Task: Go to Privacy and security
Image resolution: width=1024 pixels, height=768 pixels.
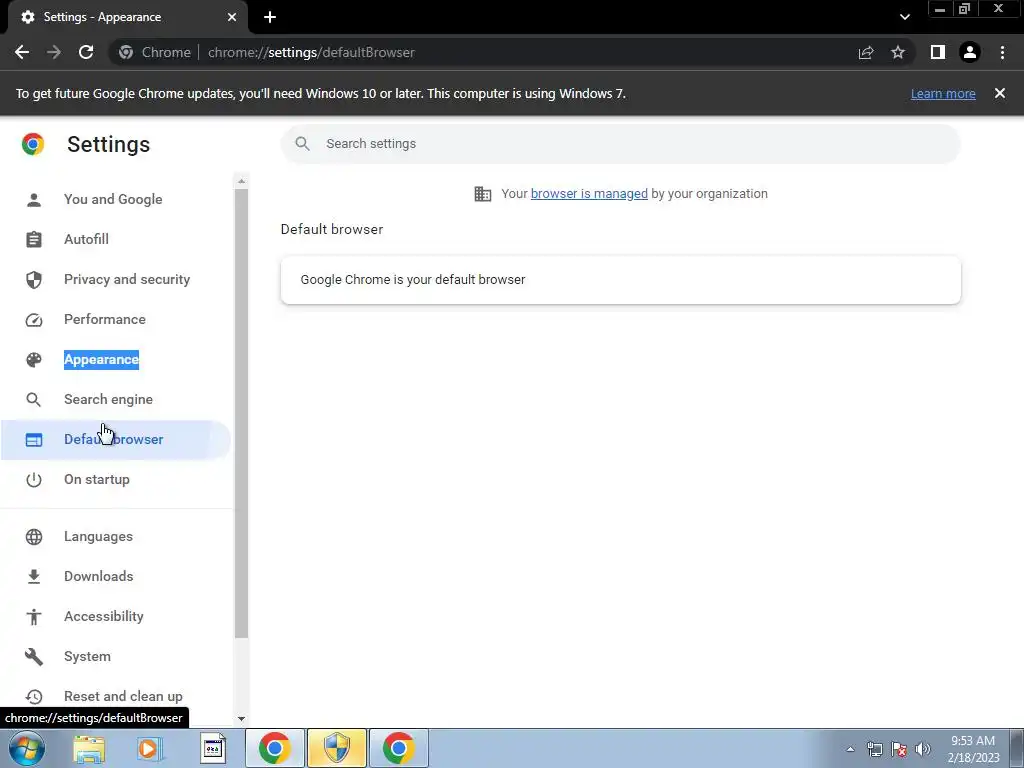Action: pyautogui.click(x=127, y=280)
